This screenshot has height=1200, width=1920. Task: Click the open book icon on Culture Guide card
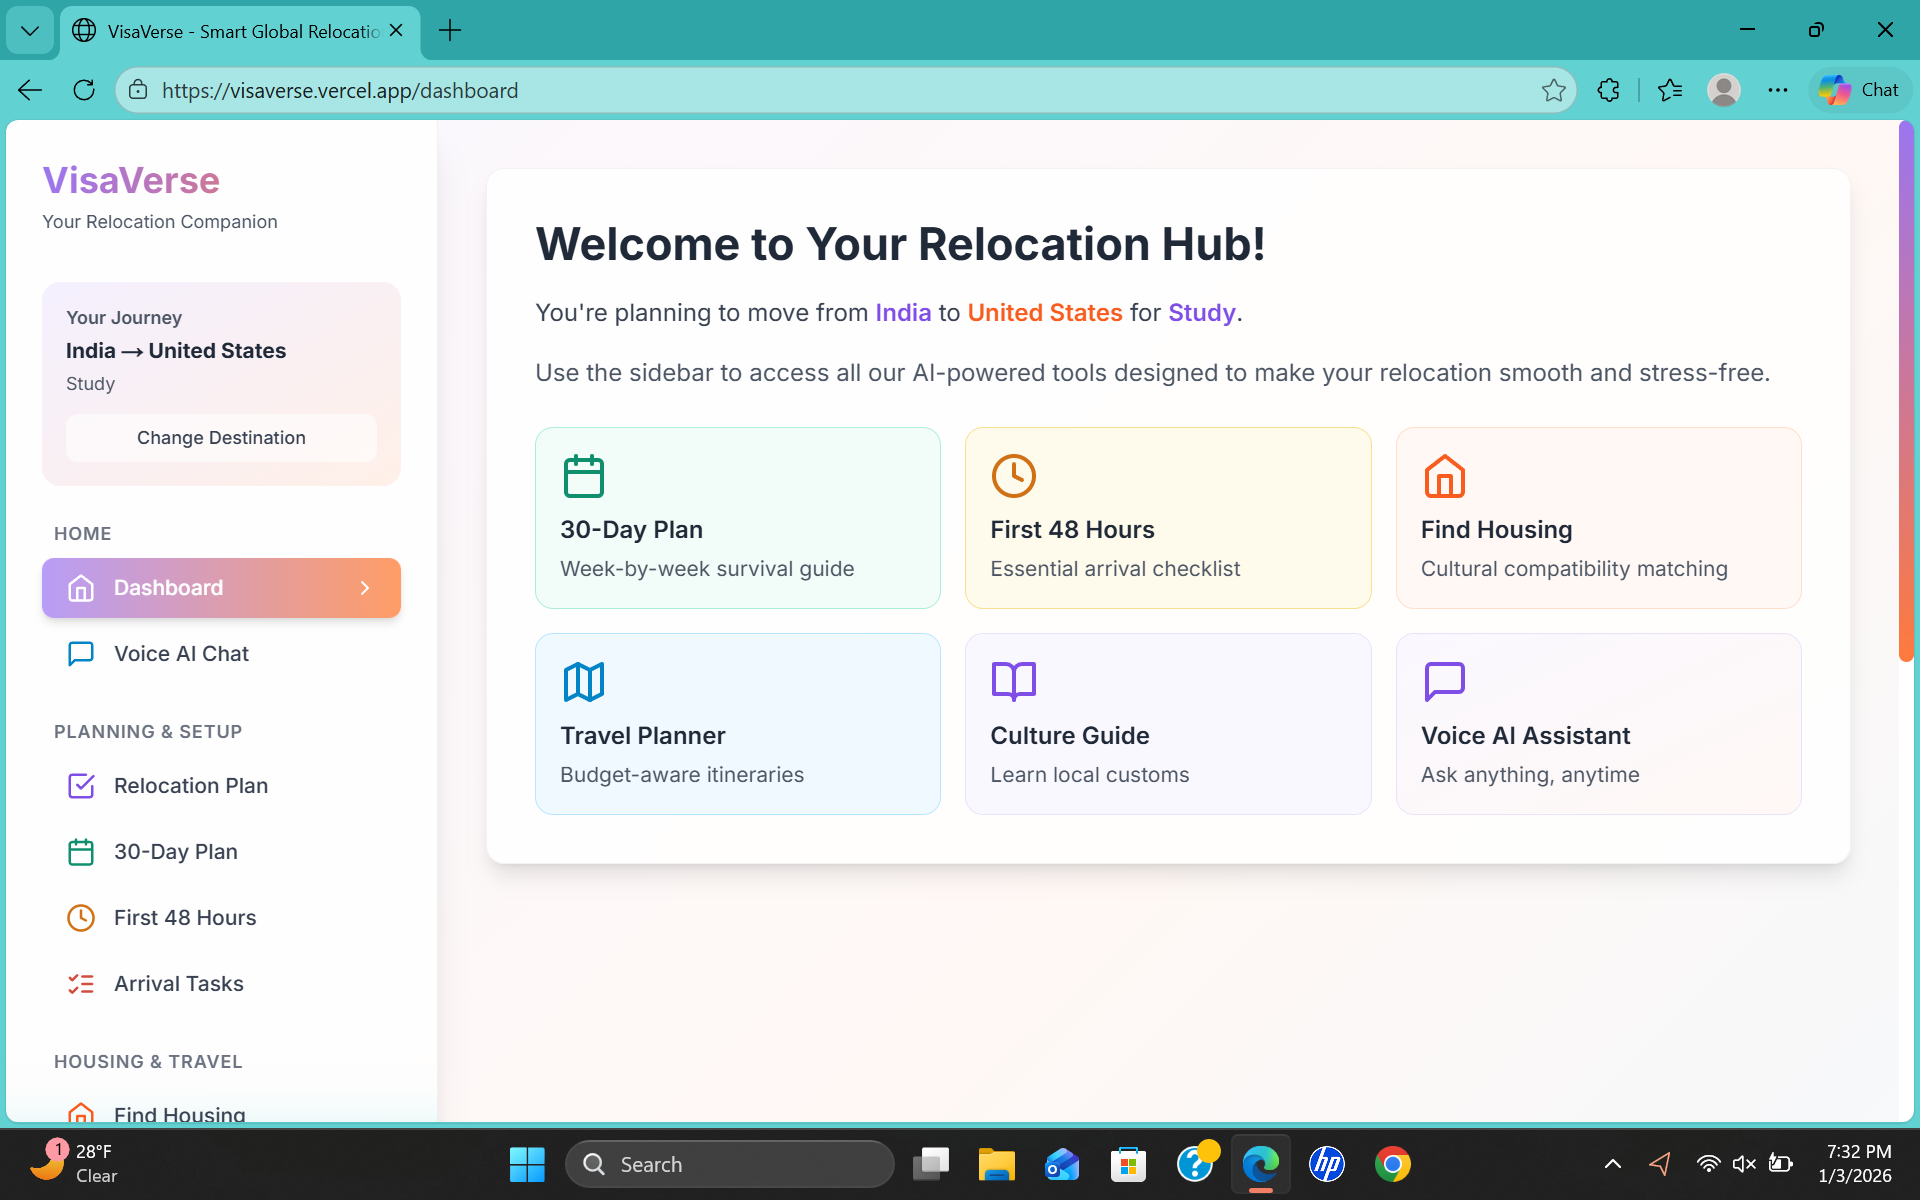click(1013, 682)
